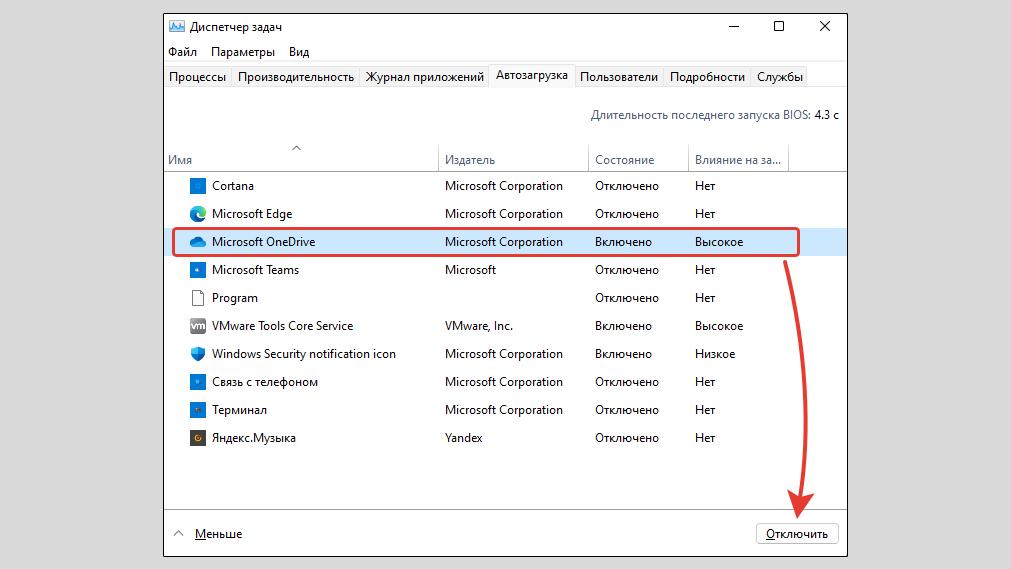Sort by the Имя column header
The image size is (1011, 569).
tap(301, 159)
